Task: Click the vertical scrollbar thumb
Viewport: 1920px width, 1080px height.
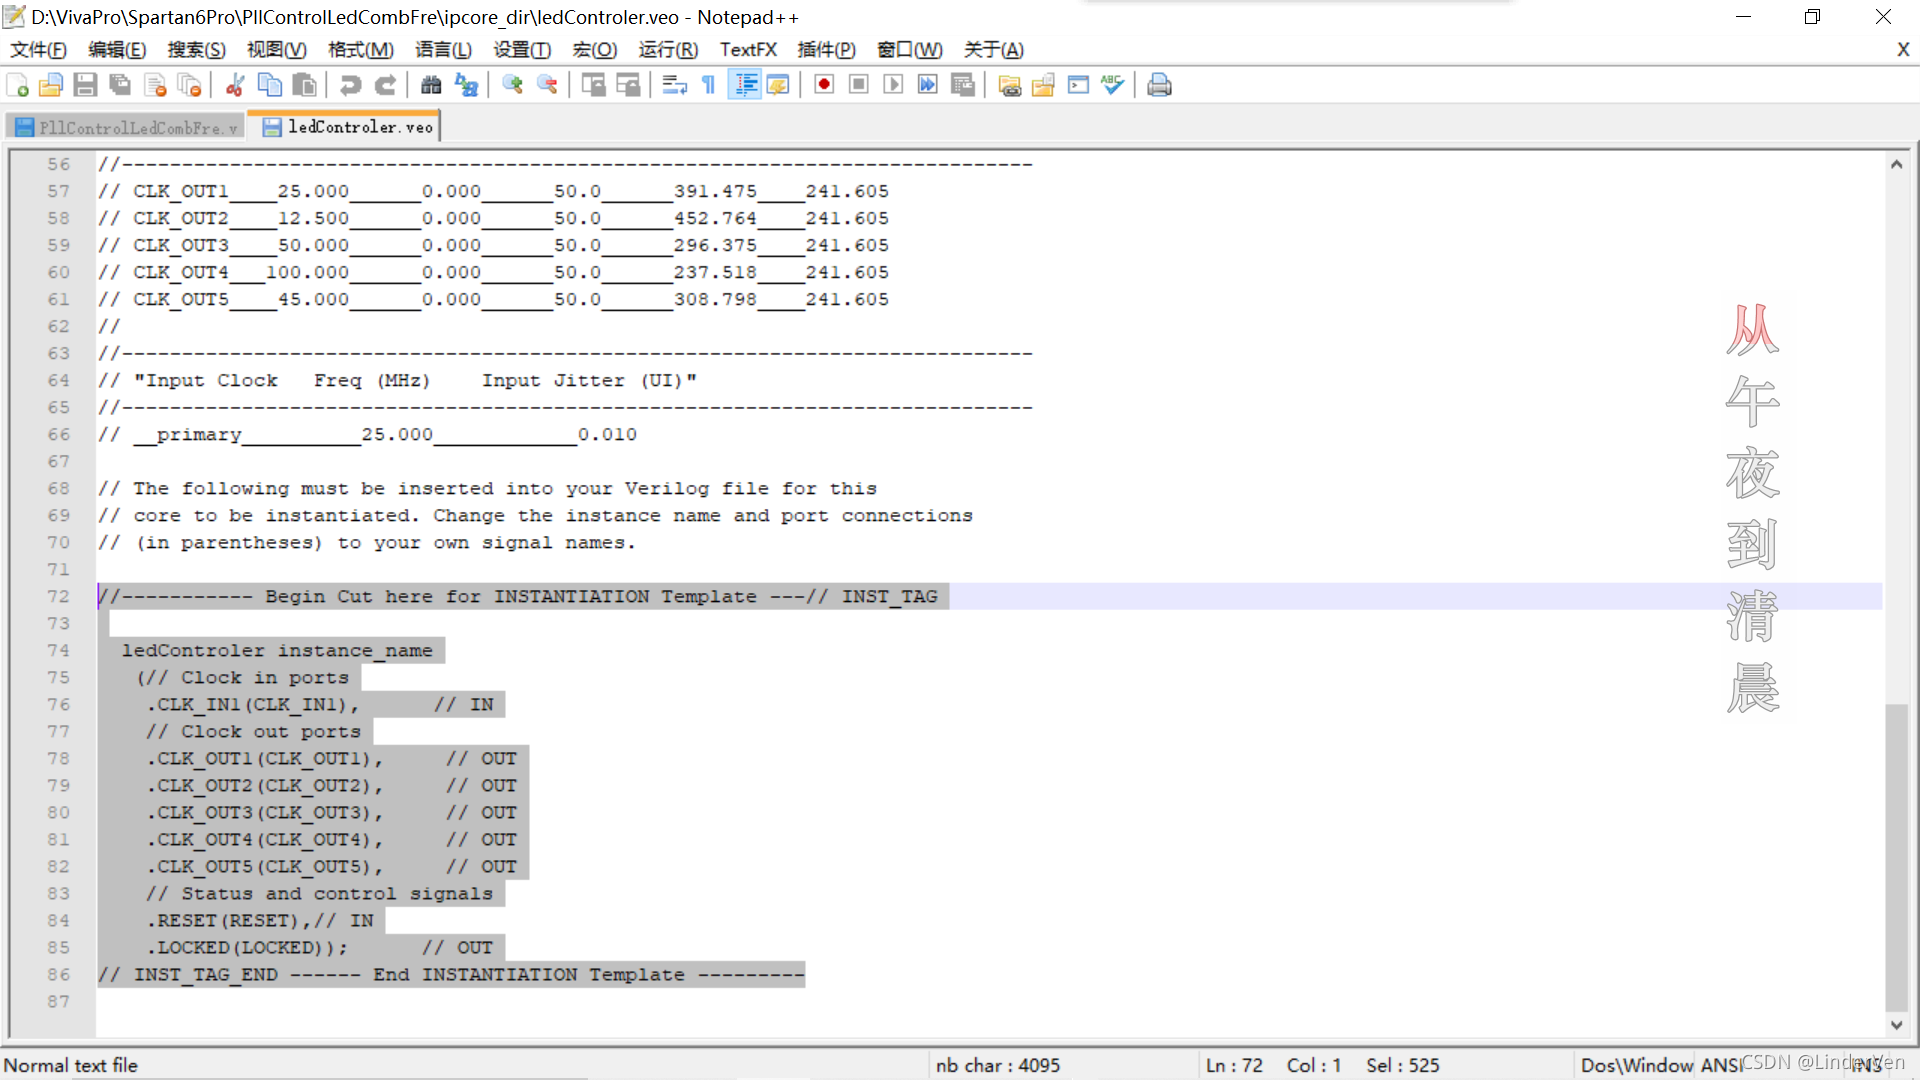Action: pyautogui.click(x=1896, y=858)
